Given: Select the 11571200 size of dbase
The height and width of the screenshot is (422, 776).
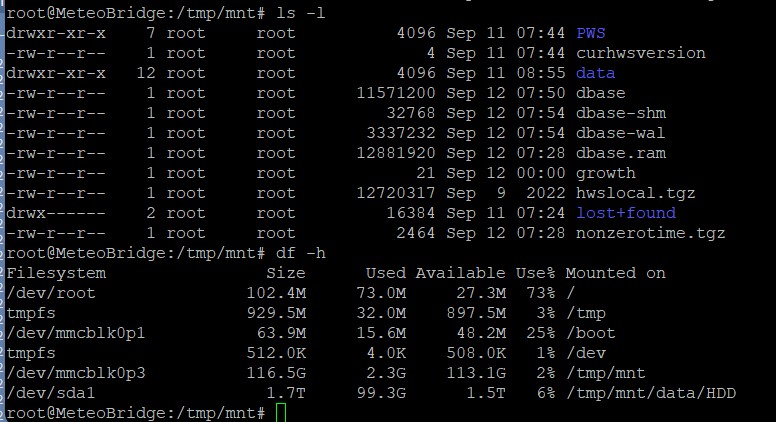Looking at the screenshot, I should click(x=396, y=93).
